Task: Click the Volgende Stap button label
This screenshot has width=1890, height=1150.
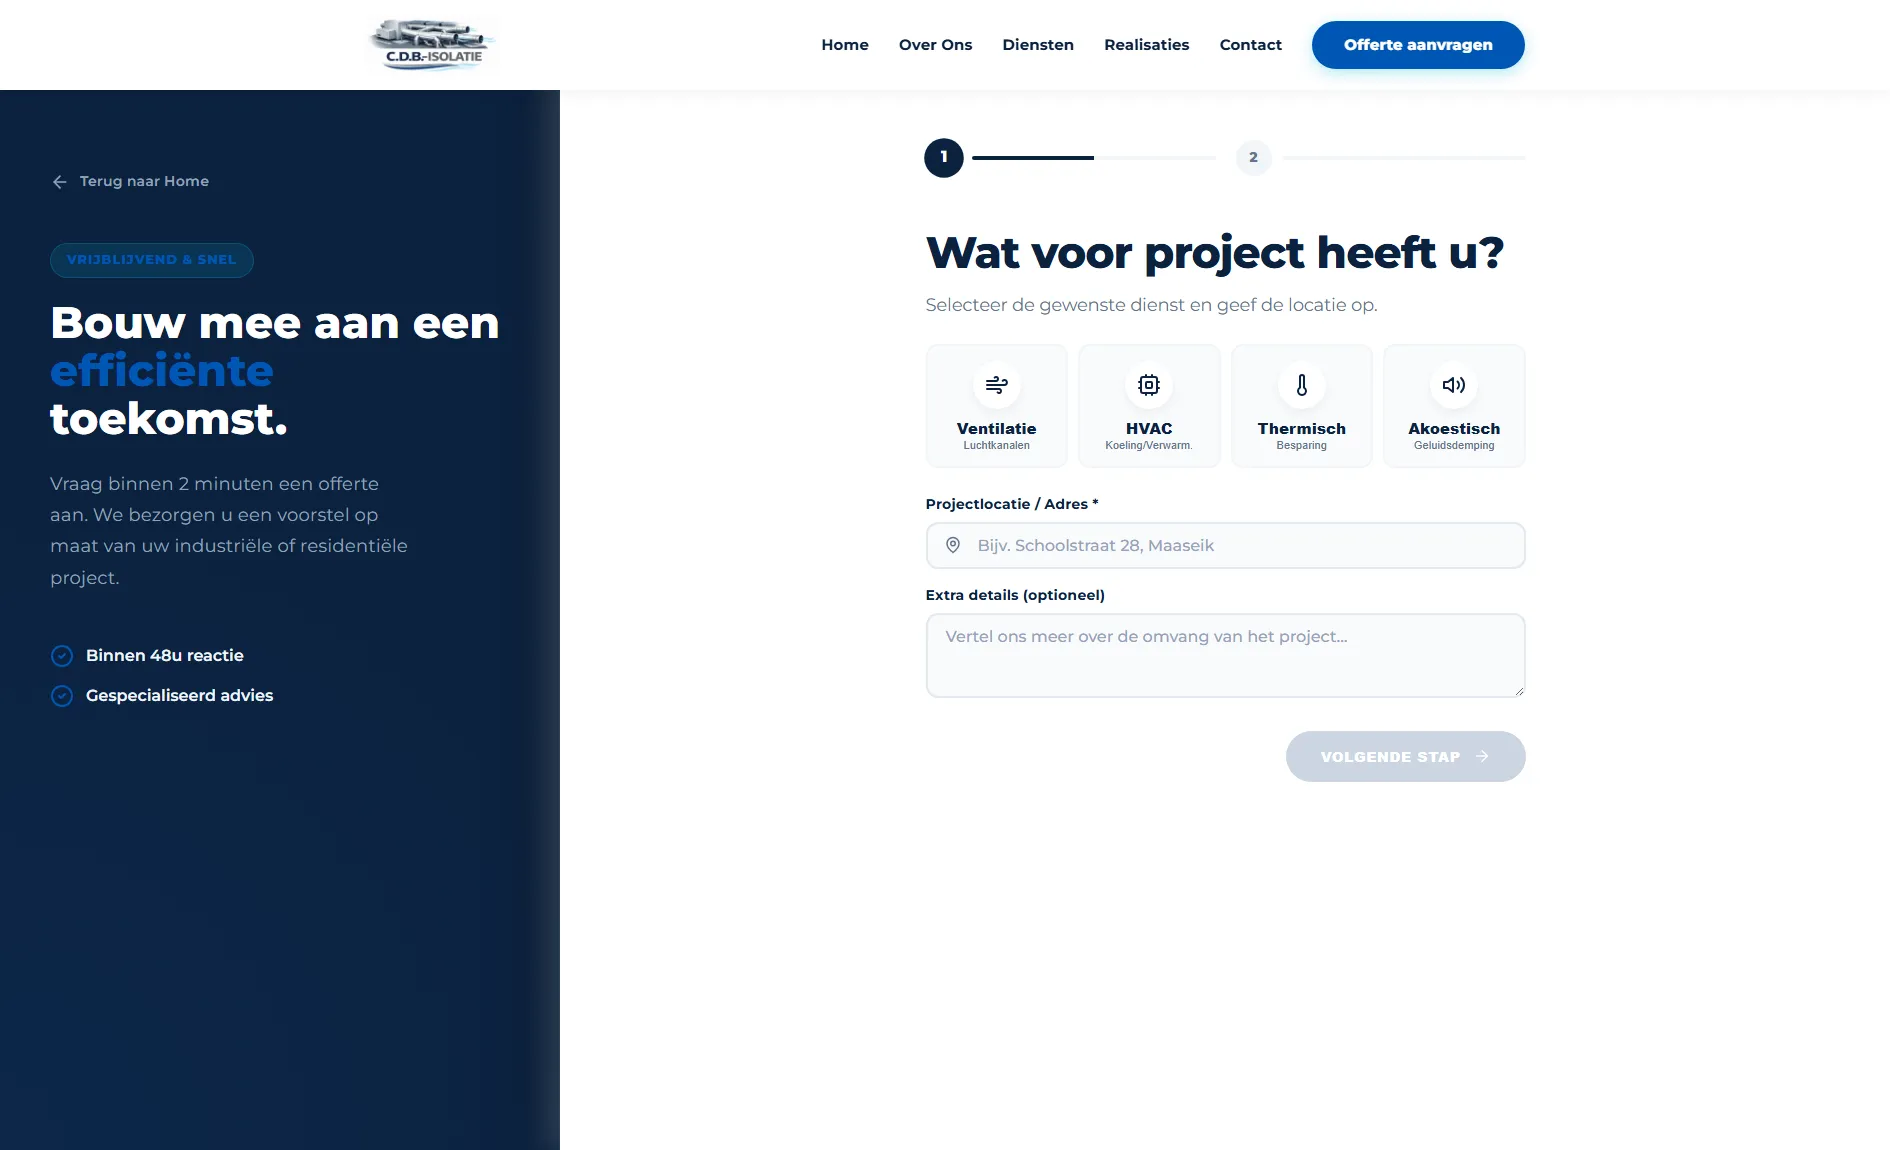Action: [1390, 757]
